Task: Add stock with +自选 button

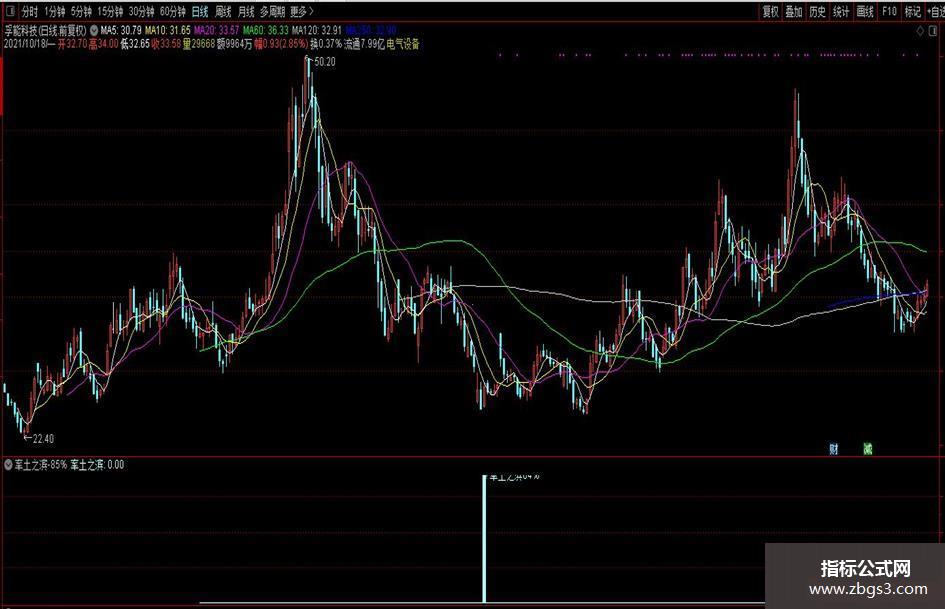Action: pos(936,11)
